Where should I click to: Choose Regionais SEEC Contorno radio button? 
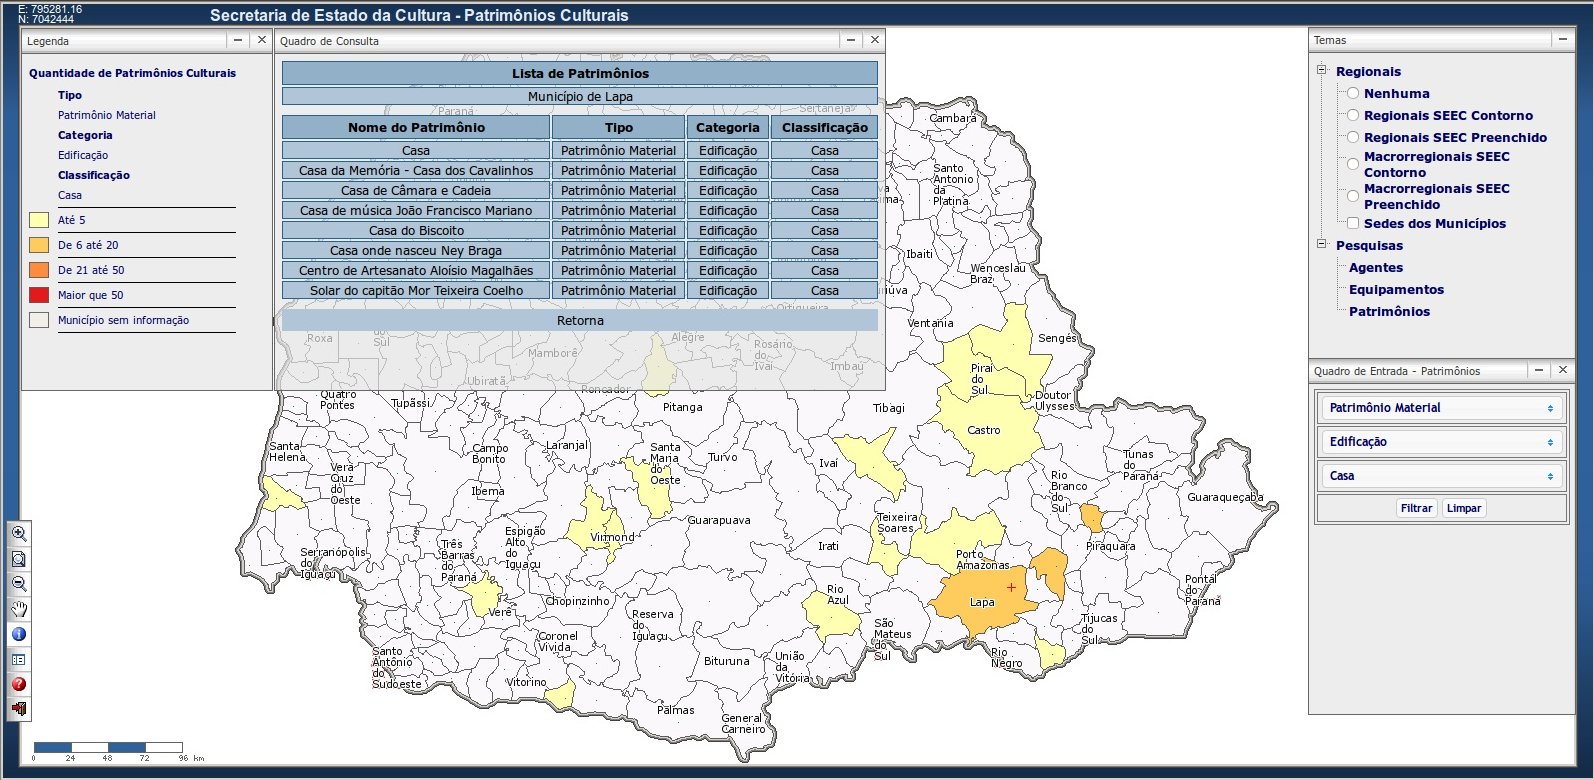(x=1353, y=115)
